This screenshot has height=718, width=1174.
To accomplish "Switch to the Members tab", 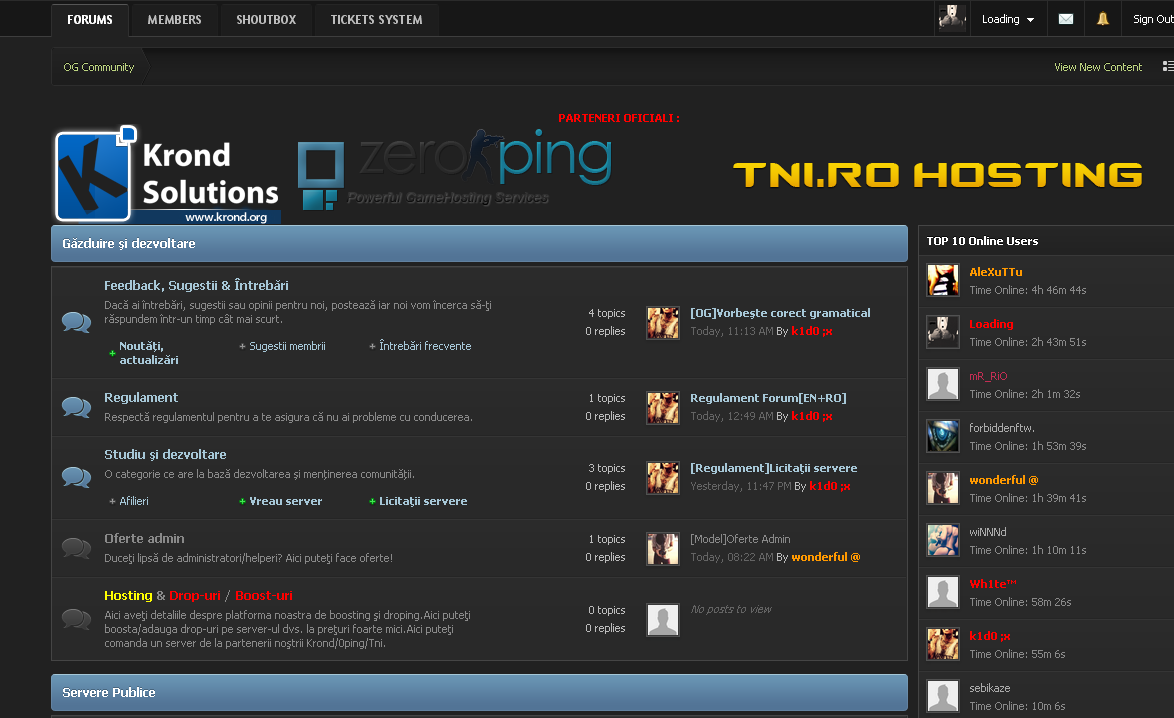I will click(174, 19).
